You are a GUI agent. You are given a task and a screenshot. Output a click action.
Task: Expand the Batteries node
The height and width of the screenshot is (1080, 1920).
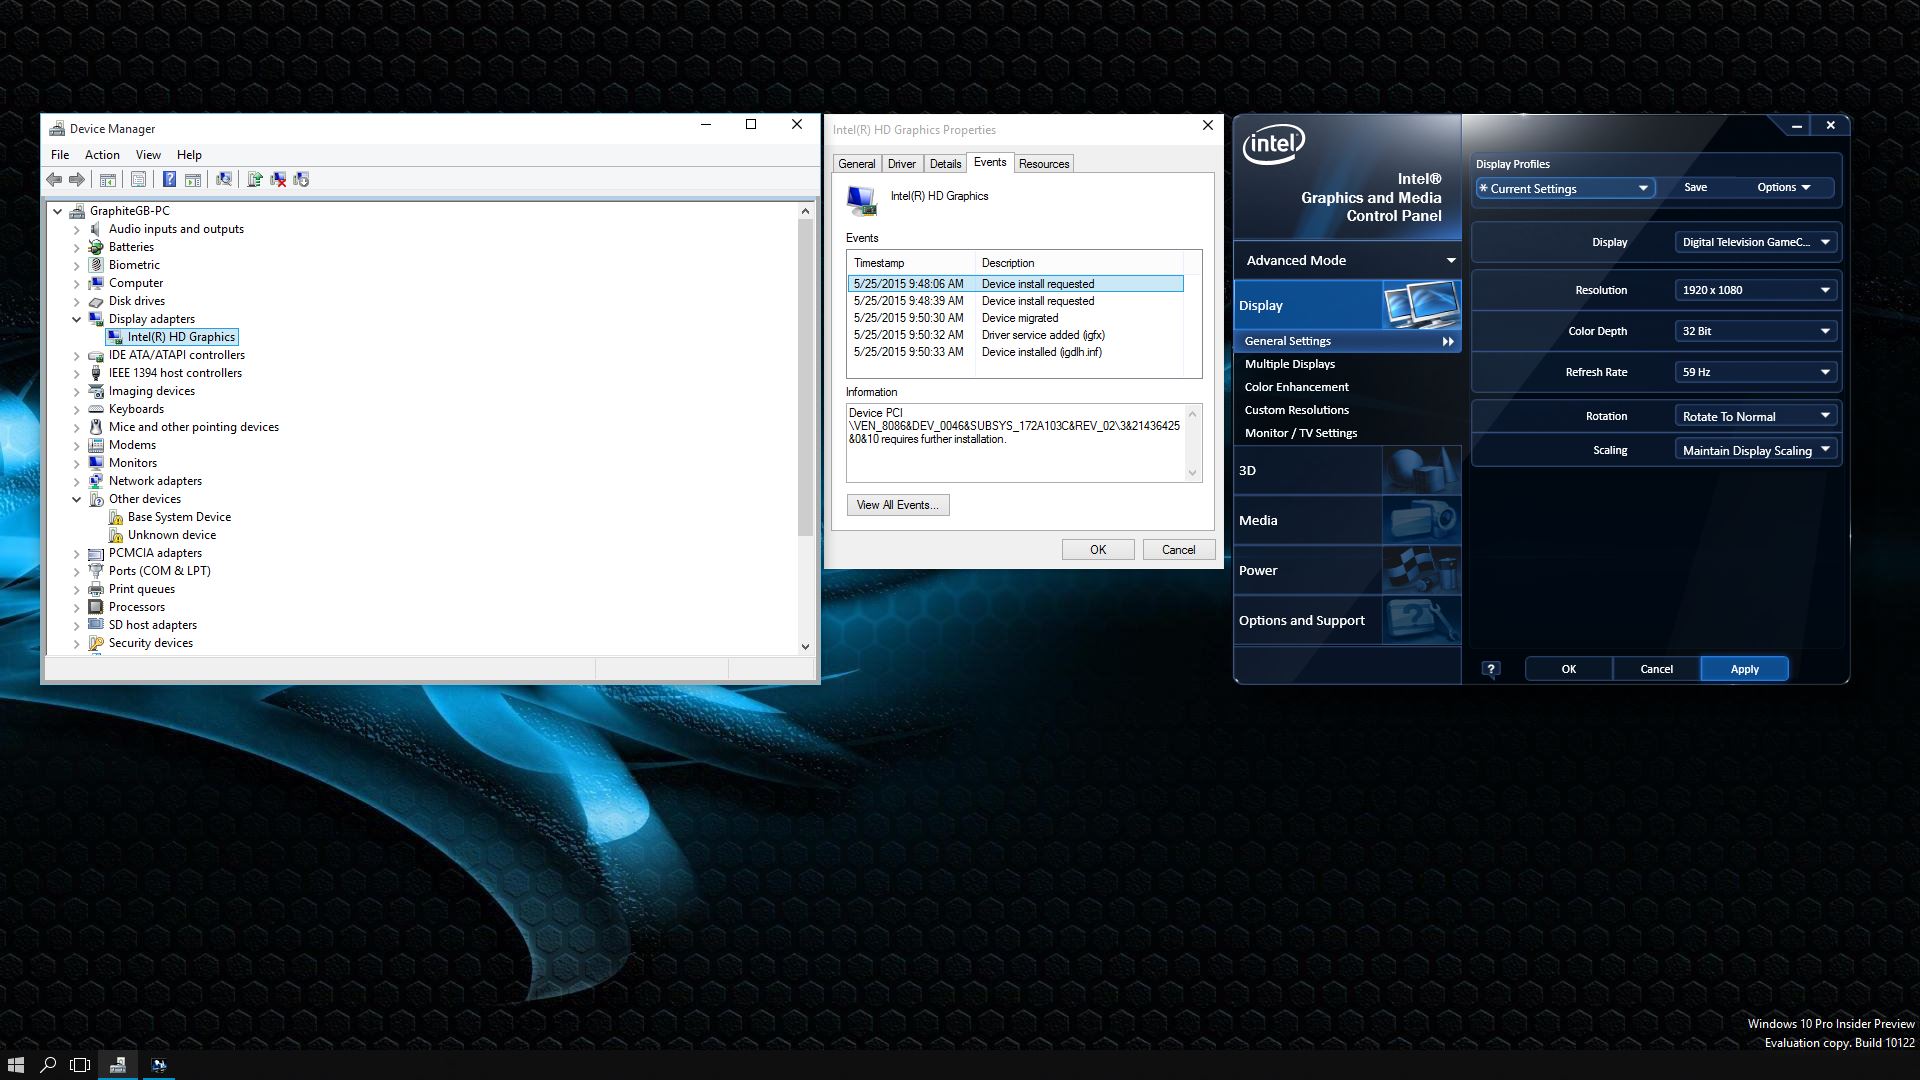[76, 247]
